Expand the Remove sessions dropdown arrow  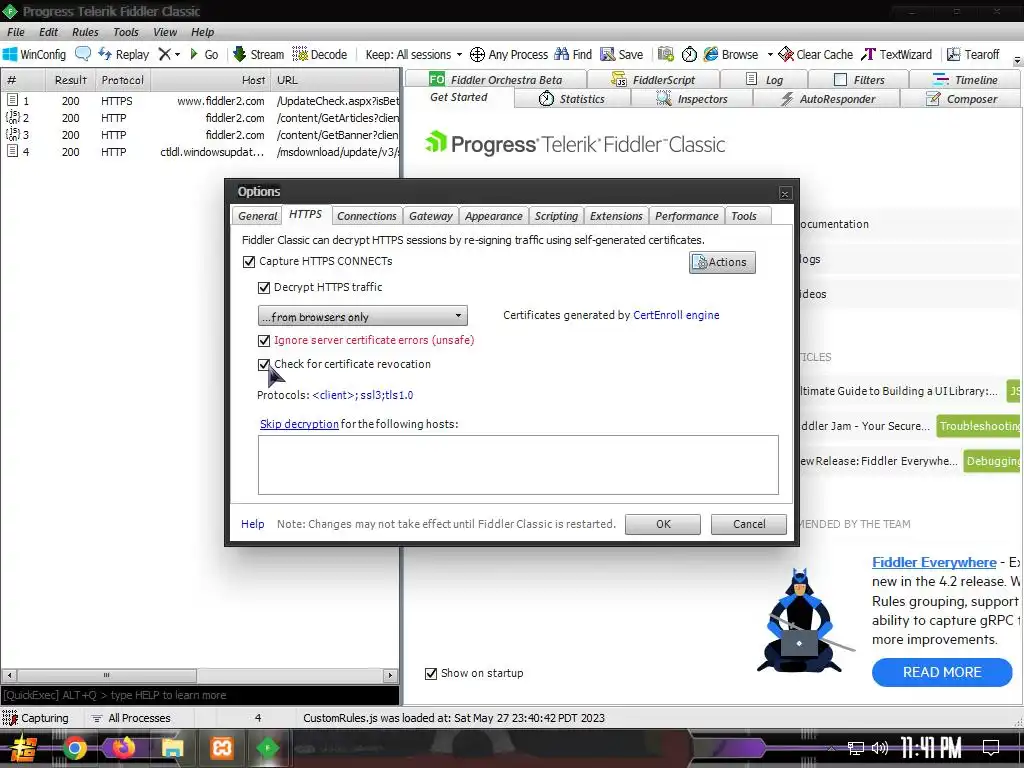(178, 54)
